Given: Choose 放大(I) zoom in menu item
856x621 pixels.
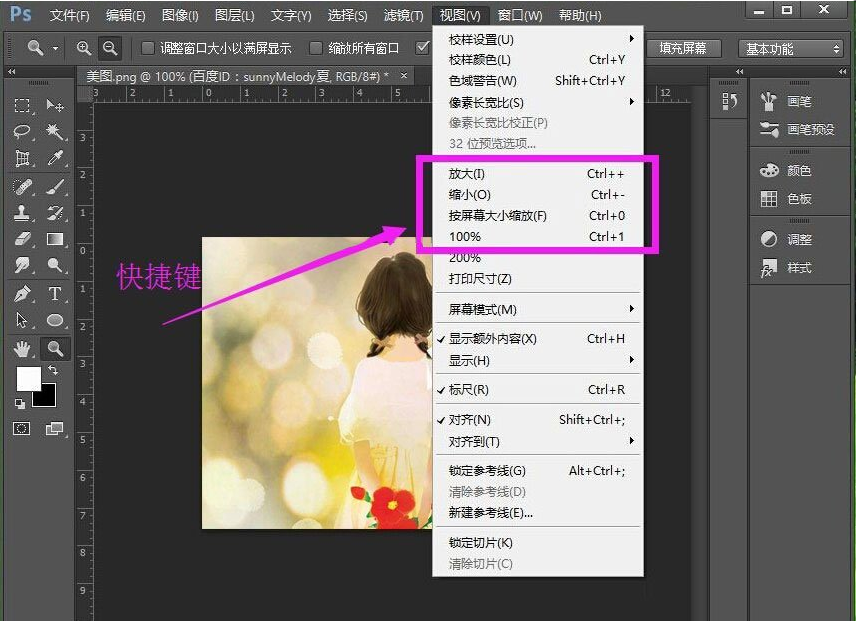Looking at the screenshot, I should tap(538, 174).
